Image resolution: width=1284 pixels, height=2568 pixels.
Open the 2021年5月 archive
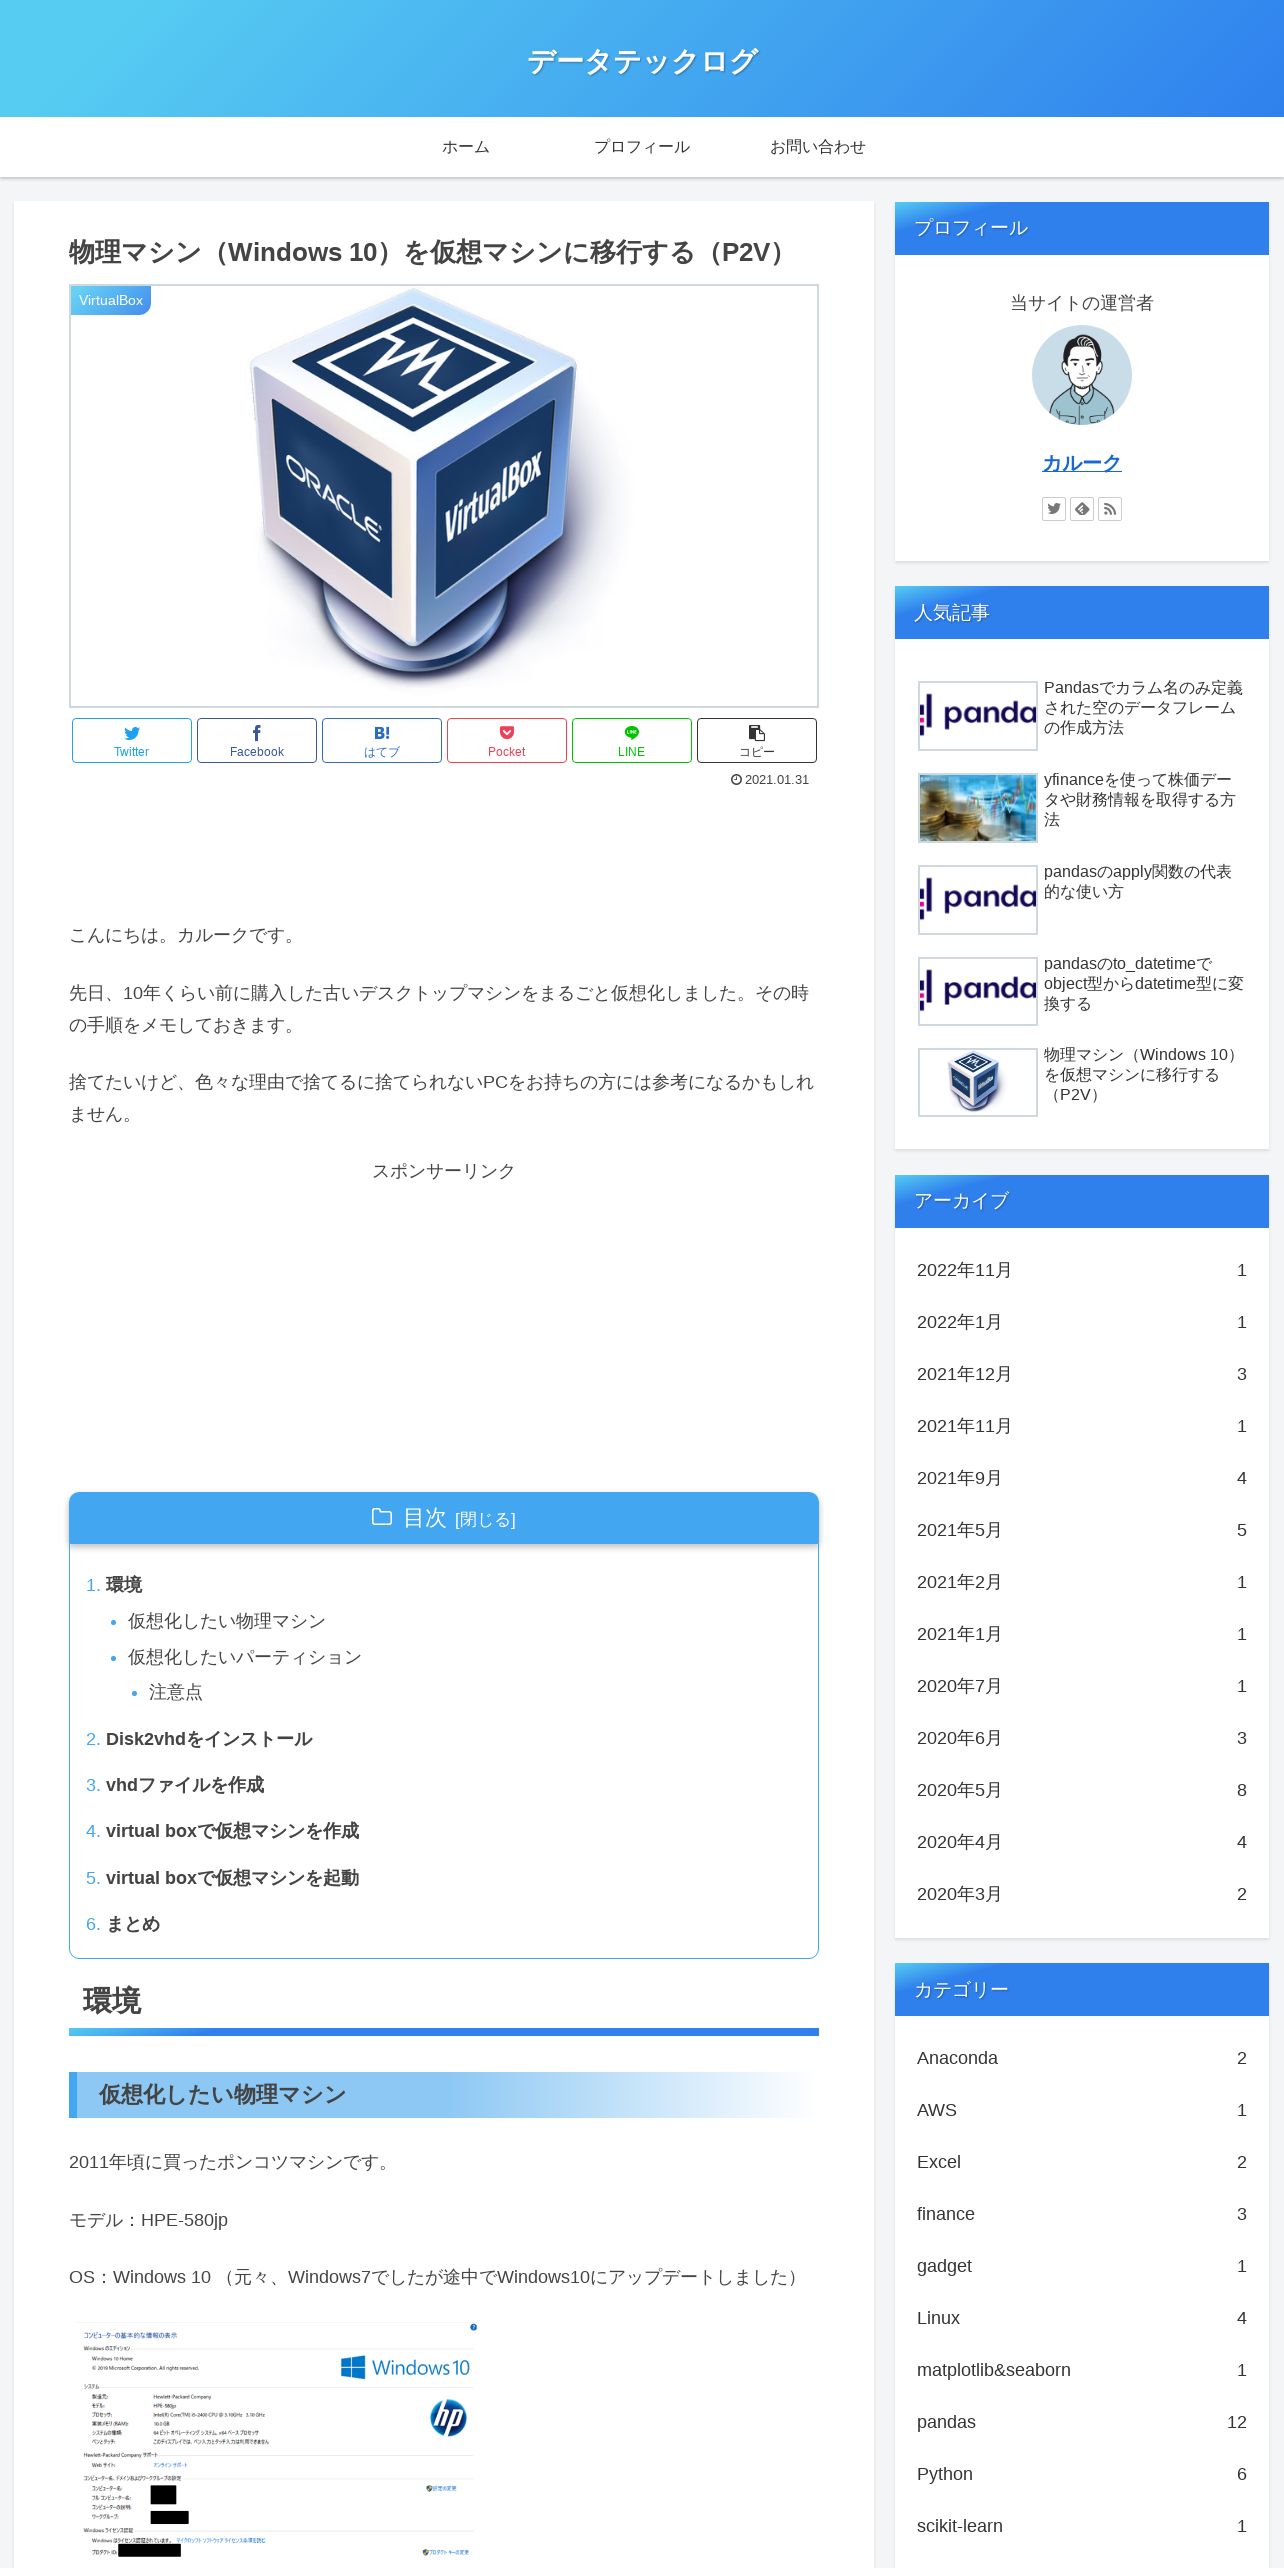click(1082, 1530)
